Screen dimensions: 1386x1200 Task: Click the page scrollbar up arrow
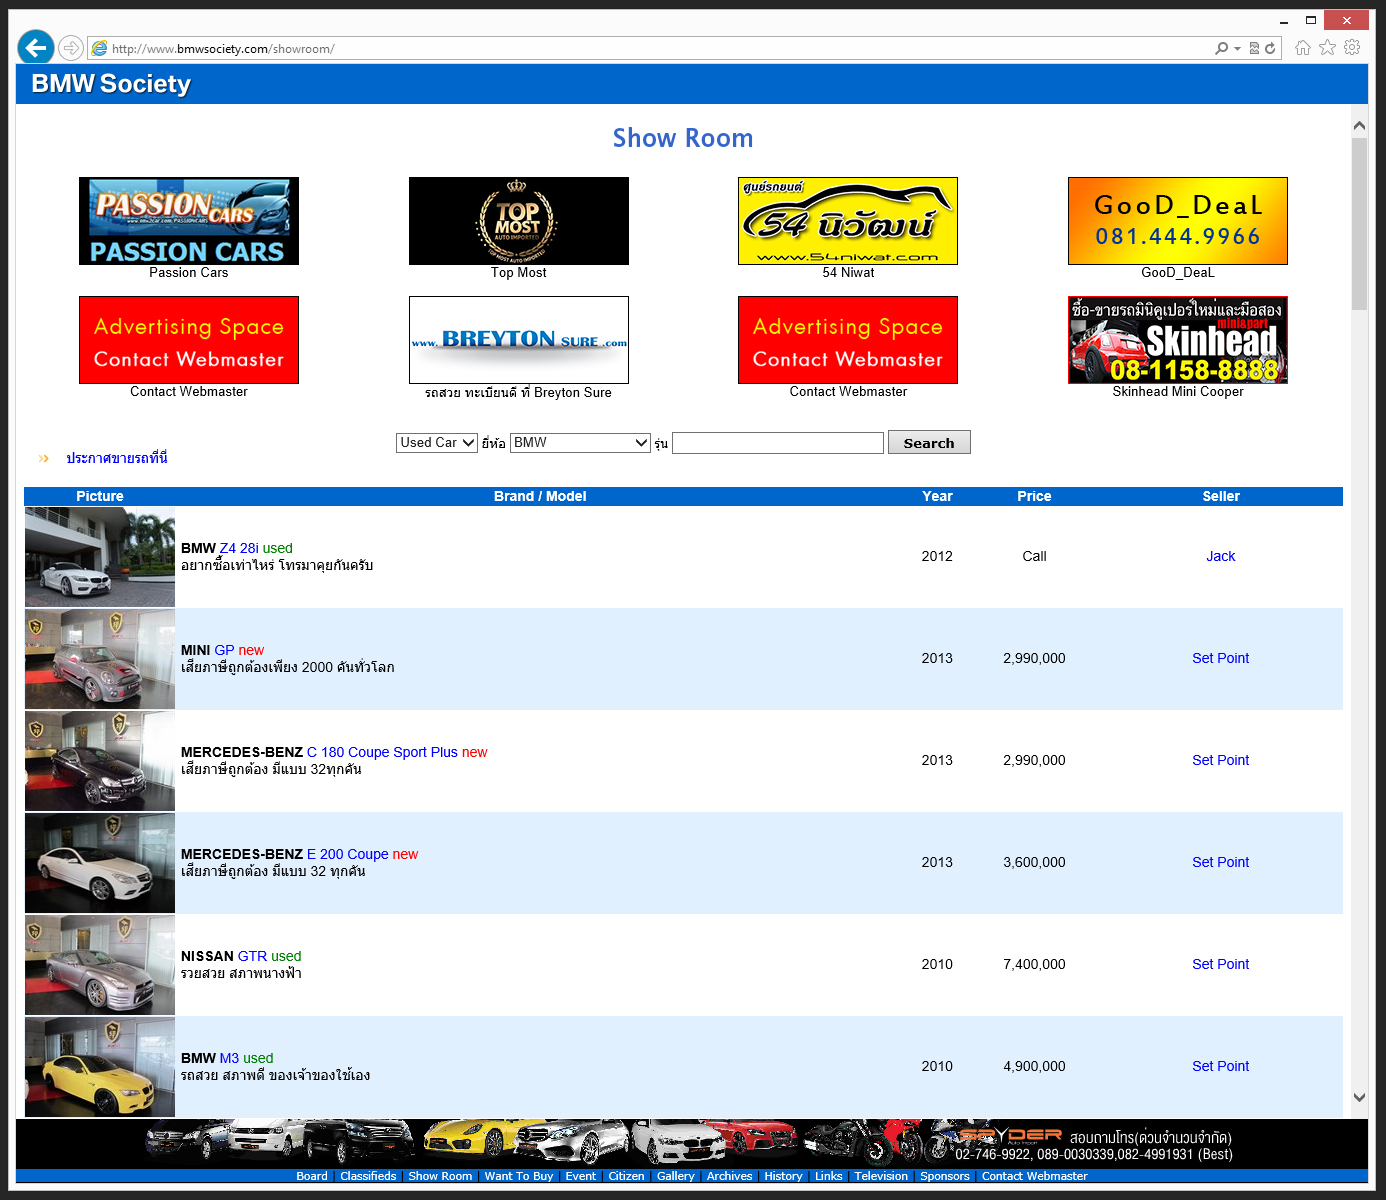click(1359, 126)
